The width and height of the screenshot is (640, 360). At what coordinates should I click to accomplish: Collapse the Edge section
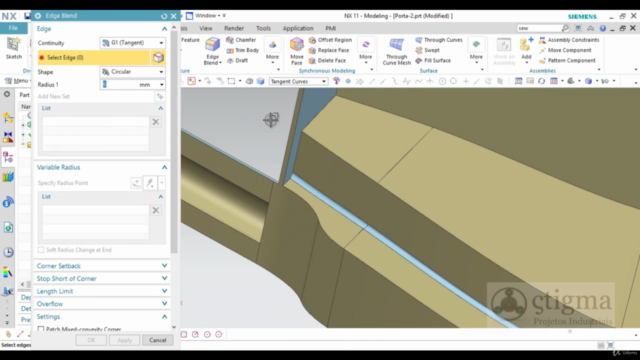[164, 29]
